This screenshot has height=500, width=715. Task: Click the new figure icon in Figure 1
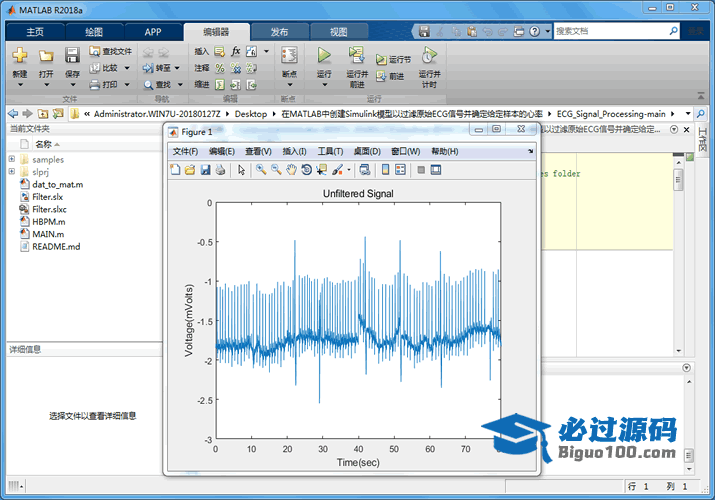[x=175, y=170]
